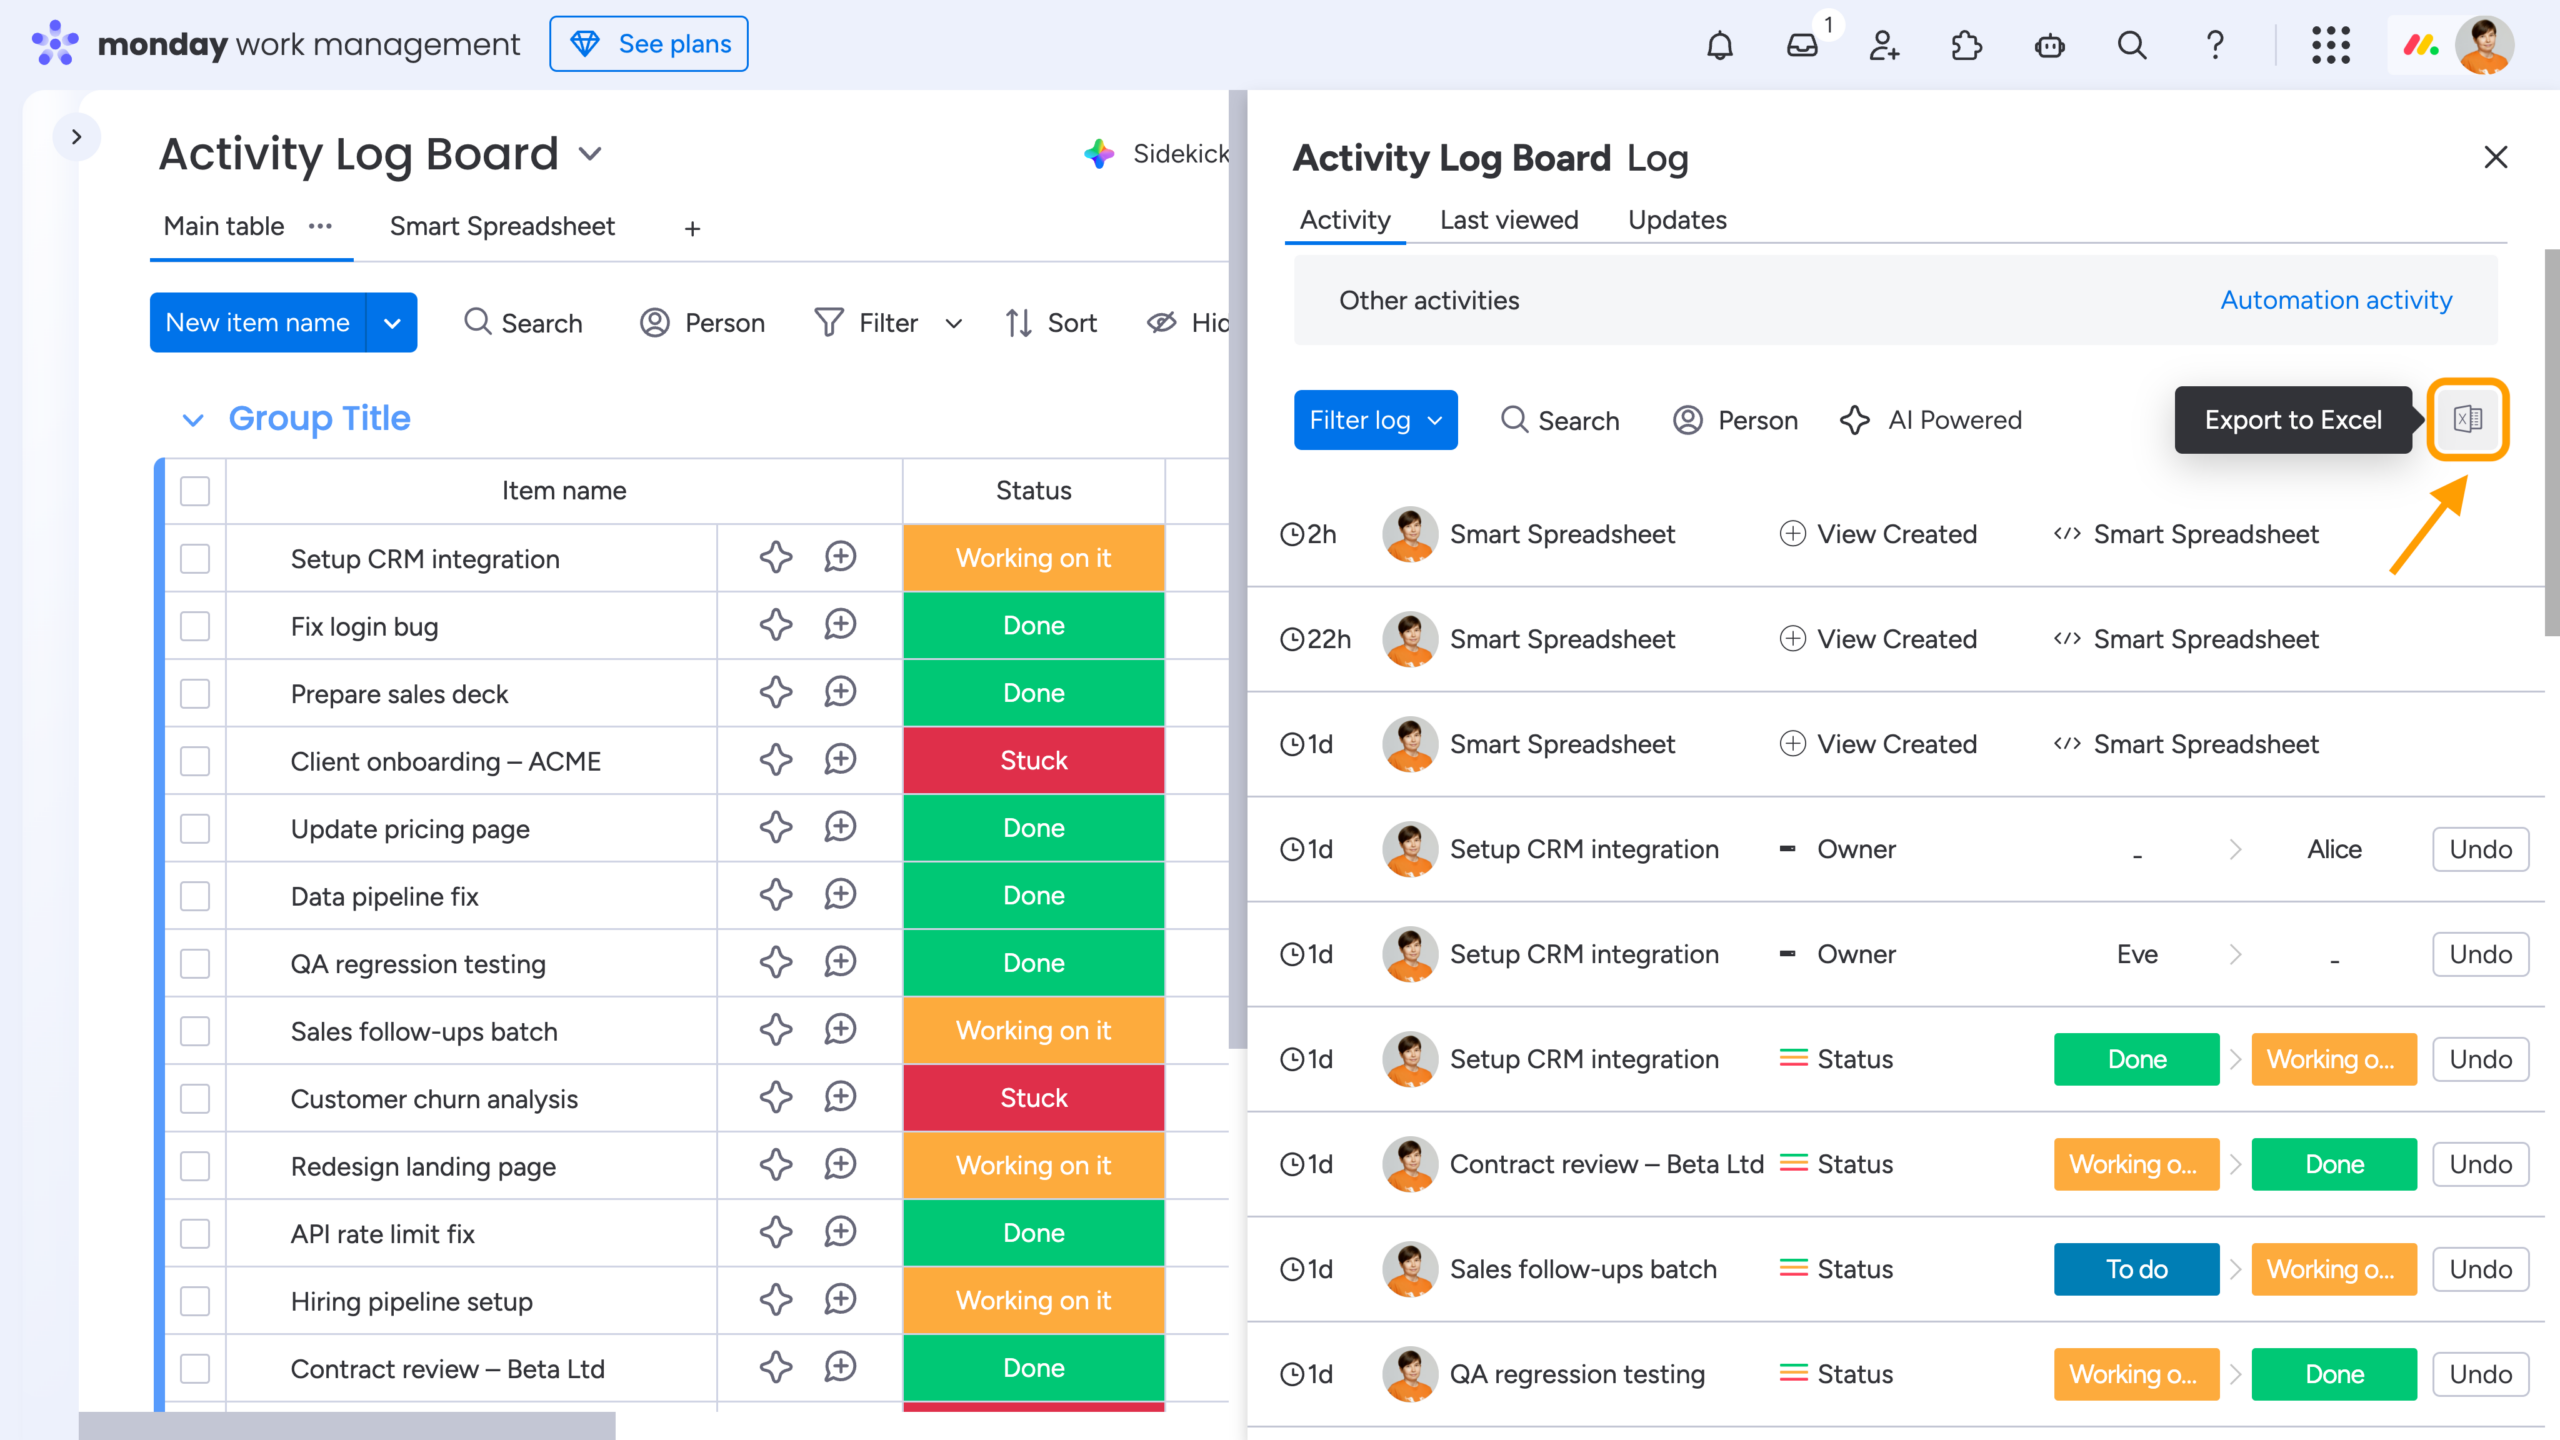
Task: Open the help question mark
Action: coord(2215,45)
